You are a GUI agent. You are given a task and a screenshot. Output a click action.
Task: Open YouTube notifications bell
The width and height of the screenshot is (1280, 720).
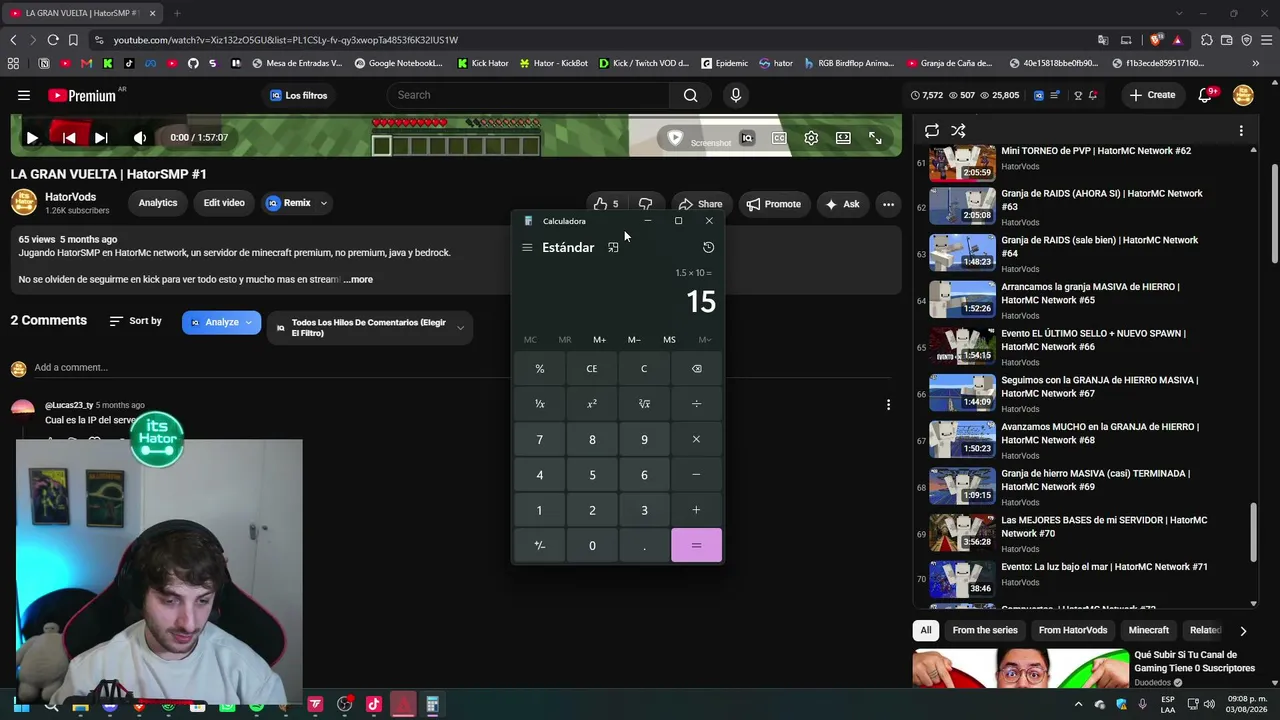(x=1207, y=95)
